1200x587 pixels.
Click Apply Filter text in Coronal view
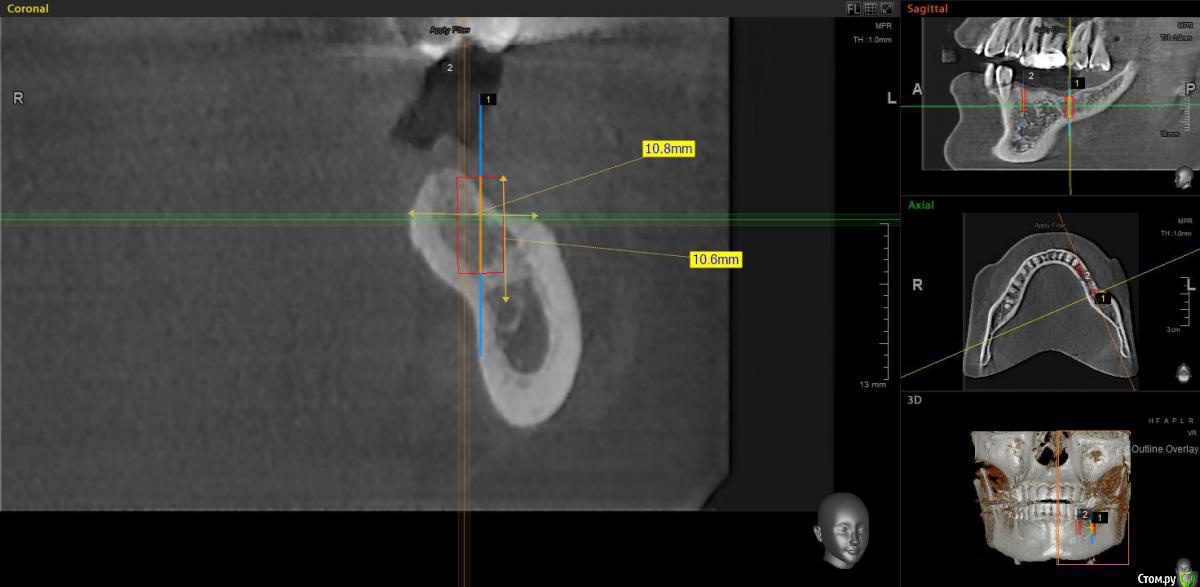[450, 30]
